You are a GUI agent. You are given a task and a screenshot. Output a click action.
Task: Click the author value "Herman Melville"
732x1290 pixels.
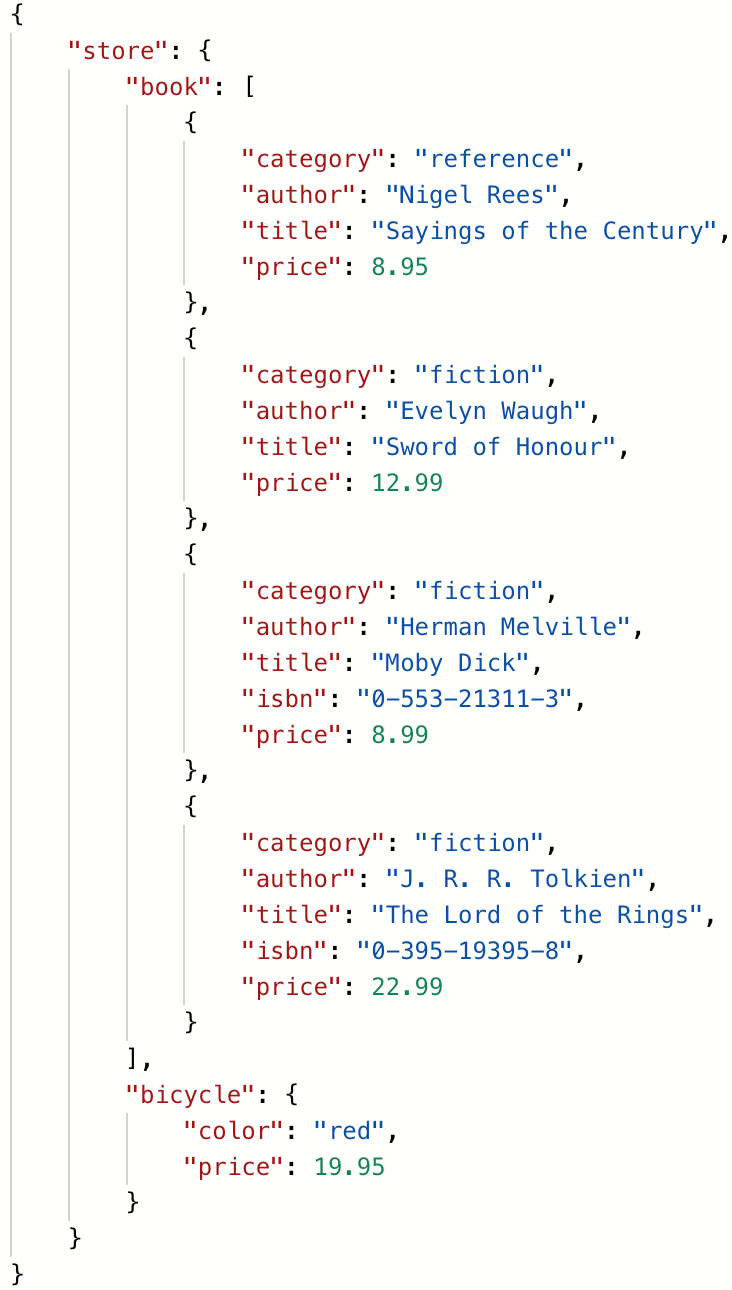point(508,627)
